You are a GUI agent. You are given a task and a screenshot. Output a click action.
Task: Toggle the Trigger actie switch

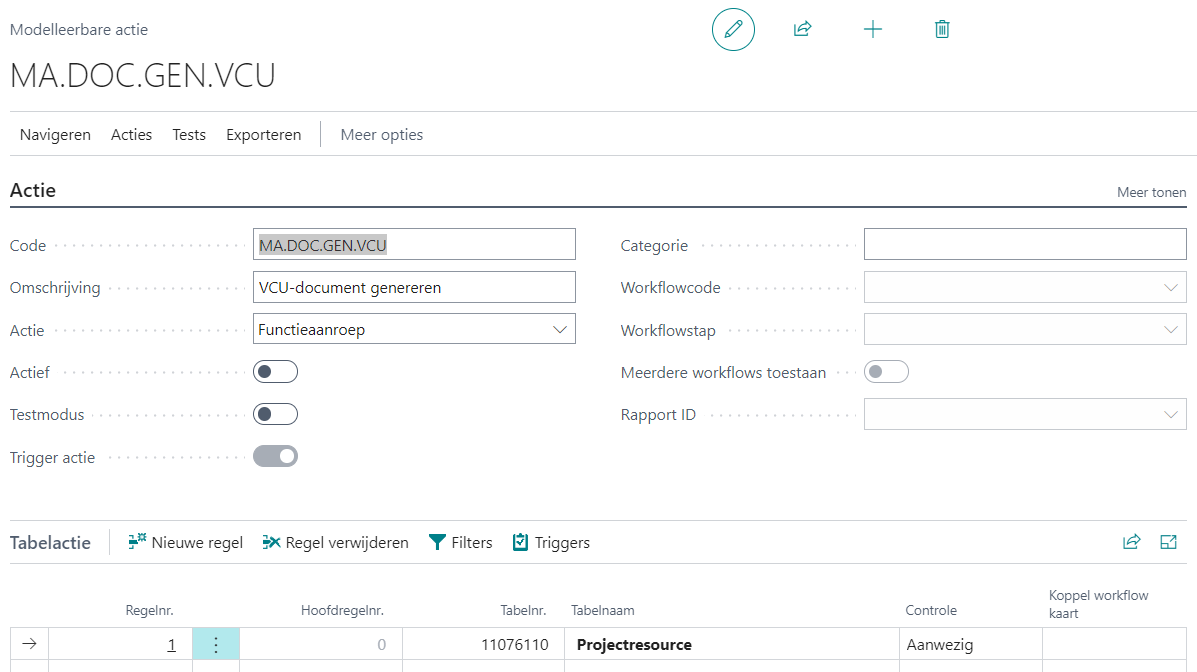point(275,457)
